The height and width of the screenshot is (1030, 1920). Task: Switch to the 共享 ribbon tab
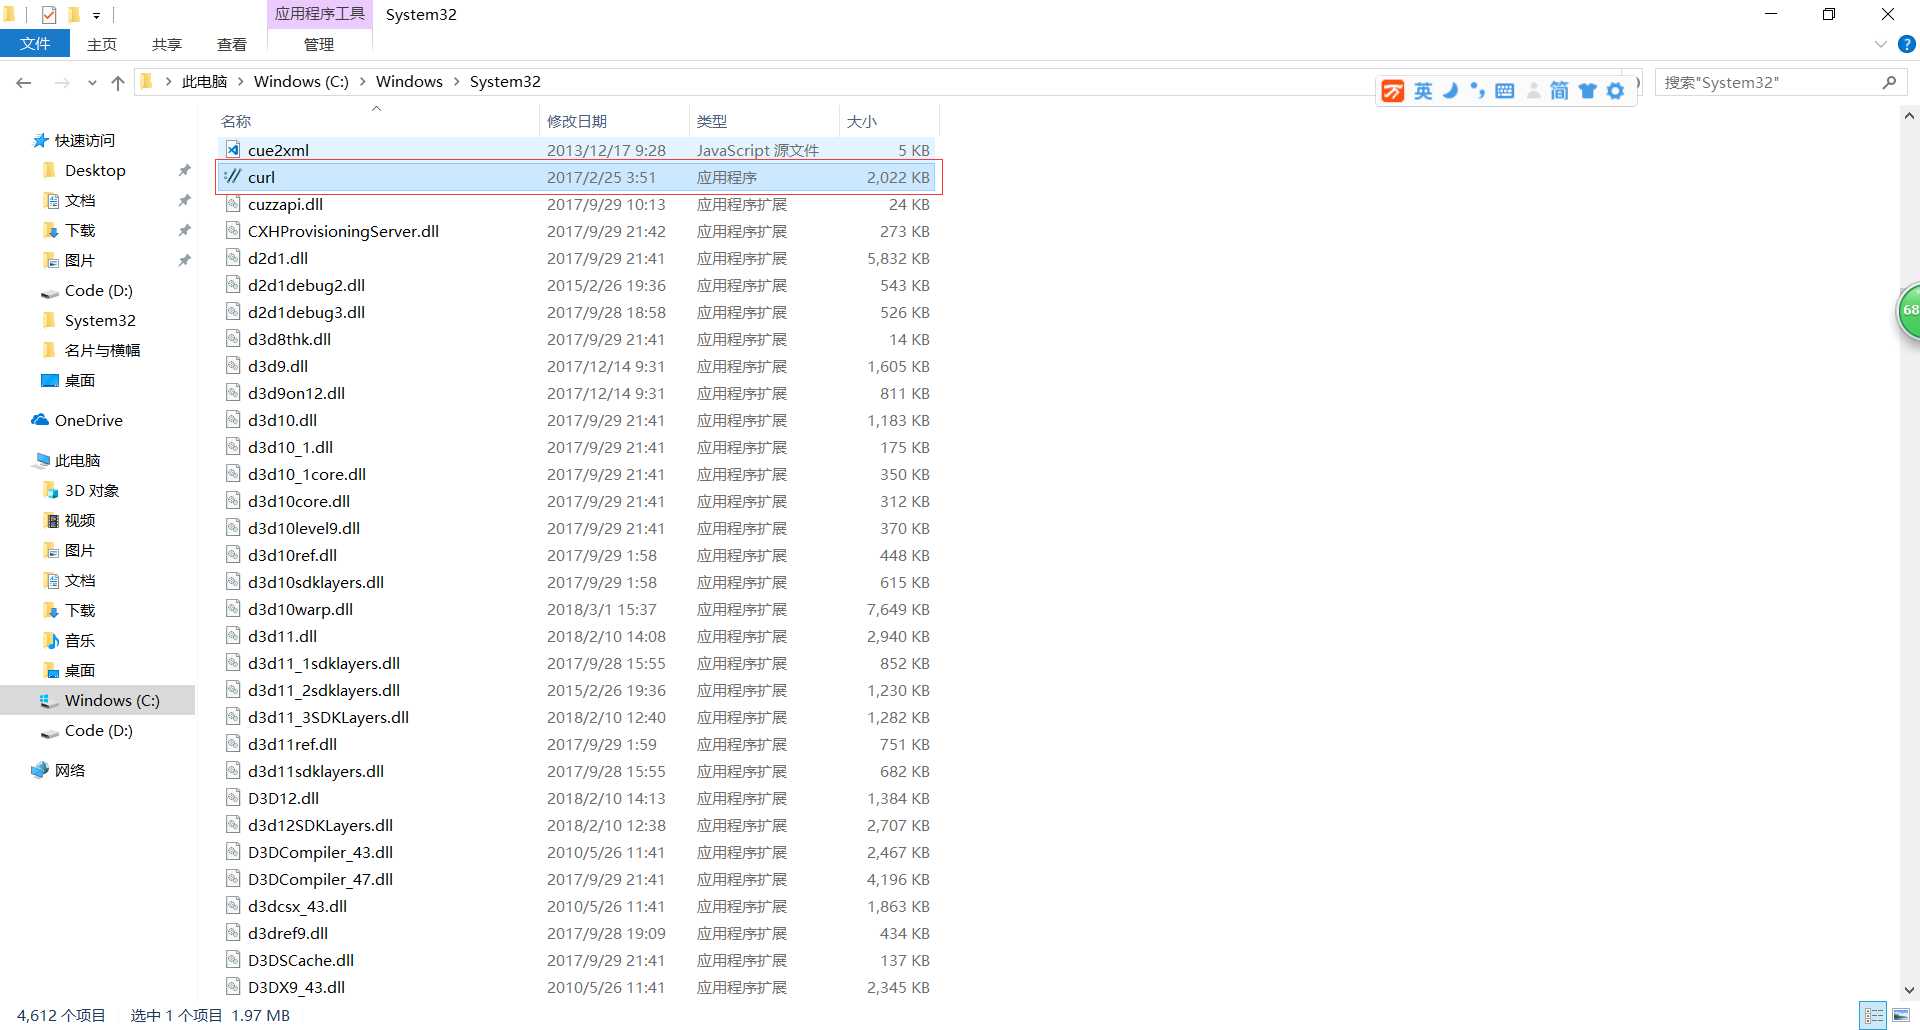pos(167,44)
